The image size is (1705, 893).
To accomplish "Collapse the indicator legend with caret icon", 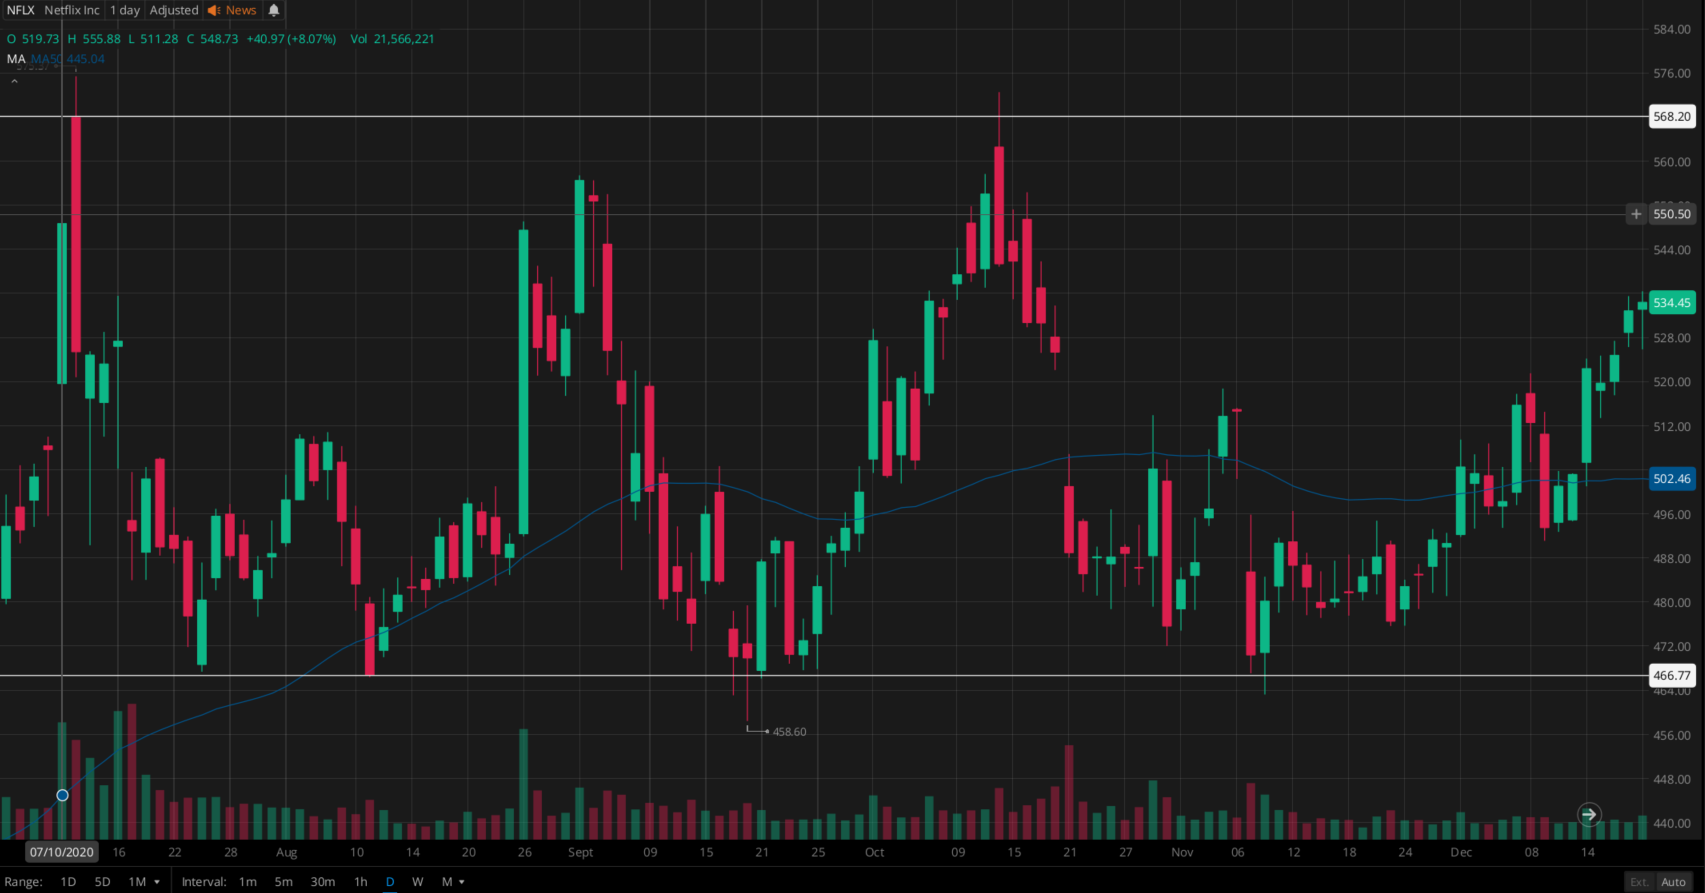I will pos(15,82).
